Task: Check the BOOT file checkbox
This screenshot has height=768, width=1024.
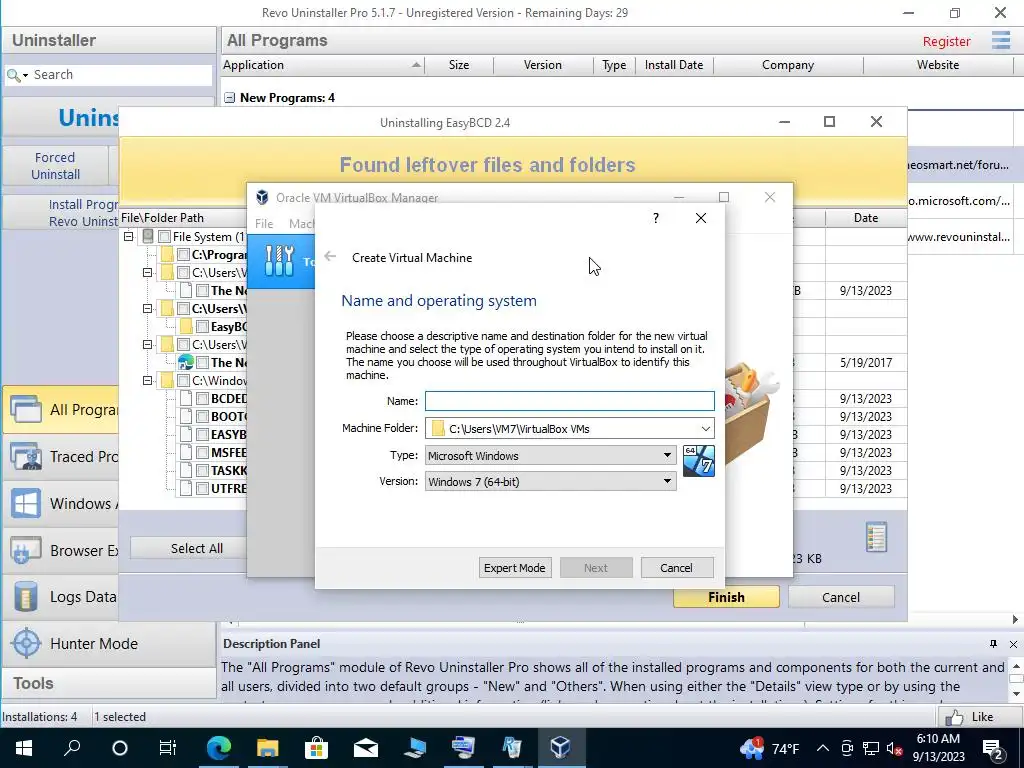Action: point(202,417)
